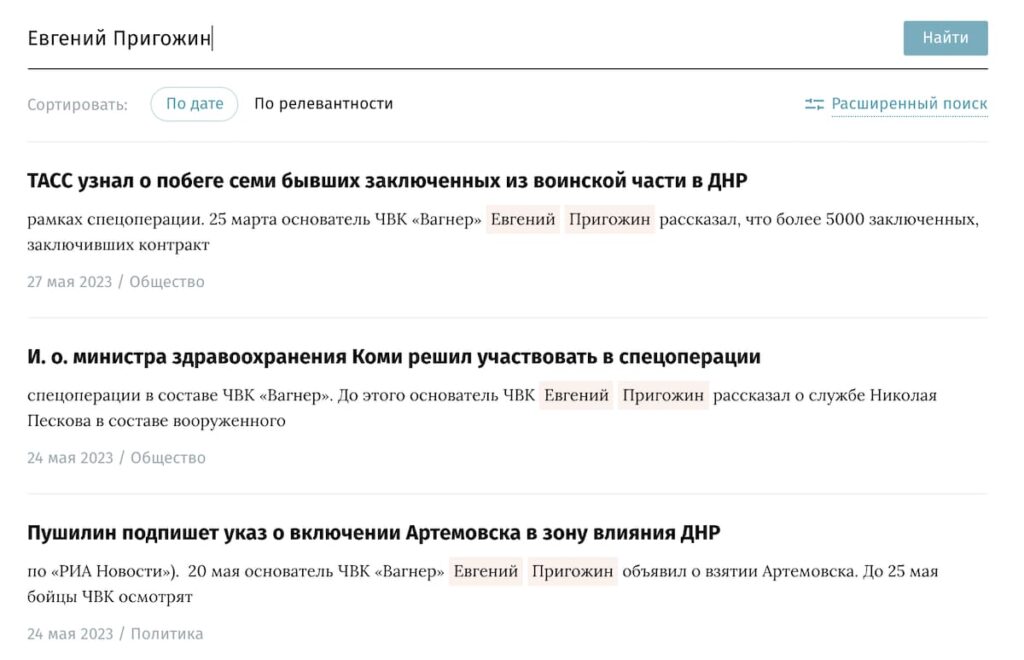The width and height of the screenshot is (1024, 660).
Task: Click the Сортировать label
Action: 77,104
